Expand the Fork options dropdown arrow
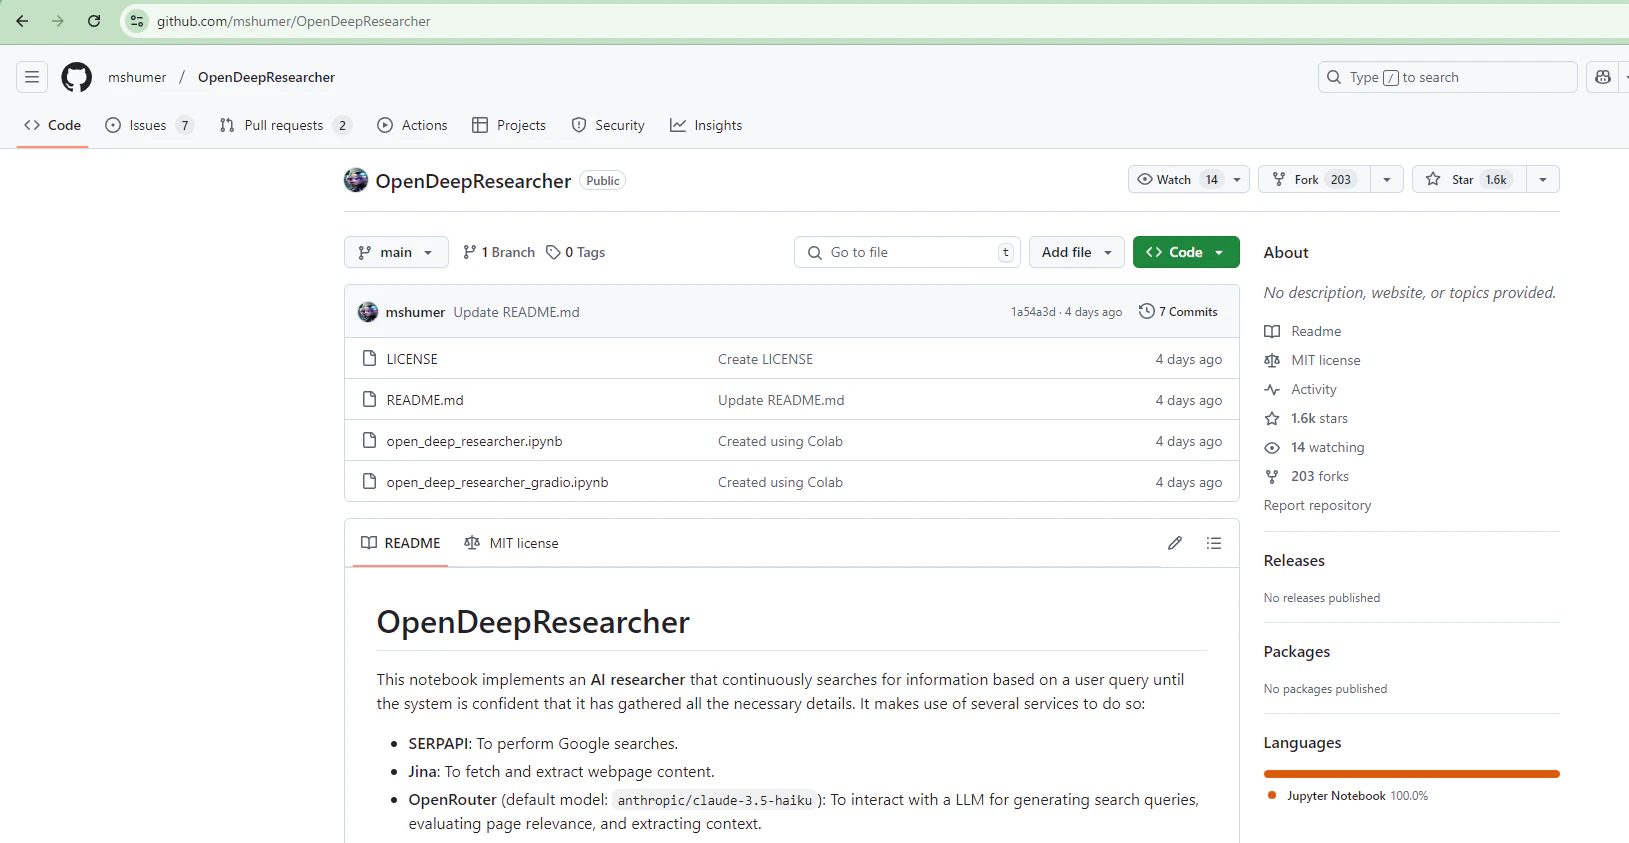Screen dimensions: 1629x843 click(1387, 179)
